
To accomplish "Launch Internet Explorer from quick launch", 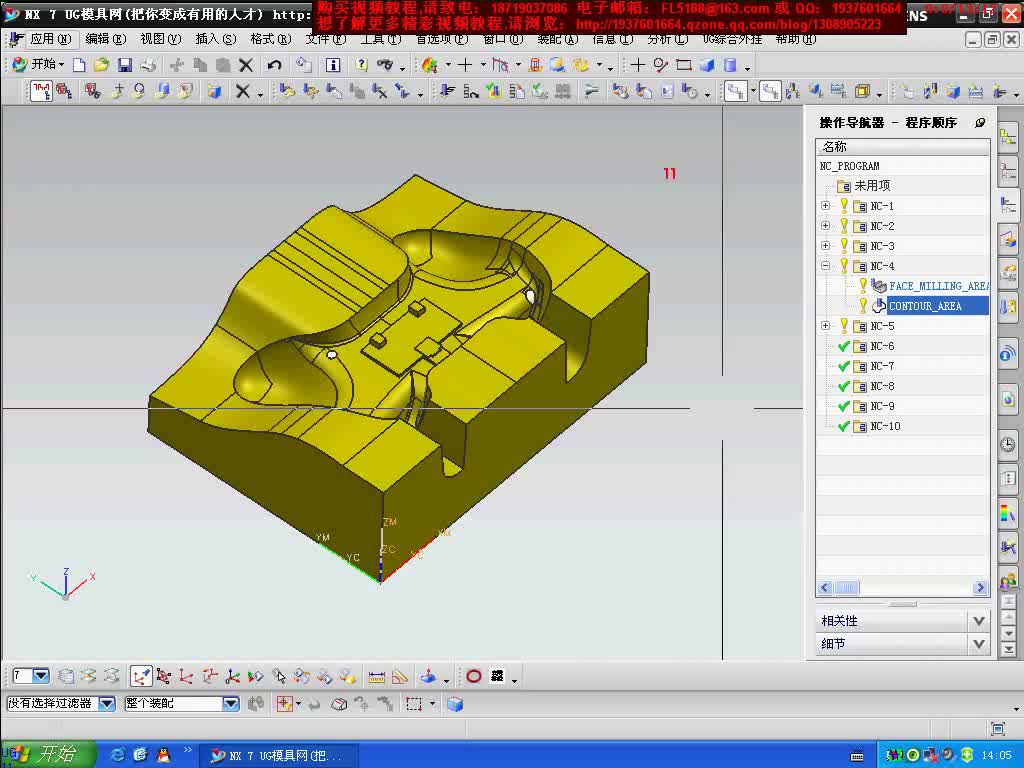I will pyautogui.click(x=118, y=755).
